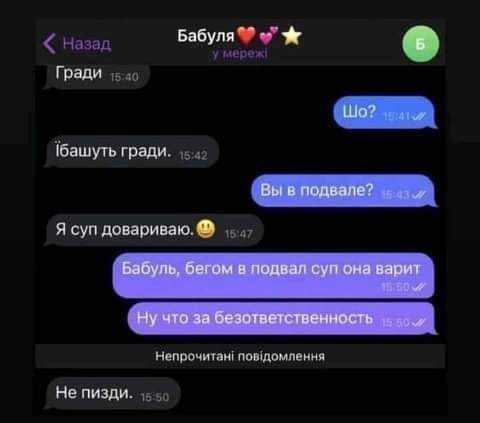Select the Бабуль, бегом в подвал message
The width and height of the screenshot is (480, 423).
point(274,275)
